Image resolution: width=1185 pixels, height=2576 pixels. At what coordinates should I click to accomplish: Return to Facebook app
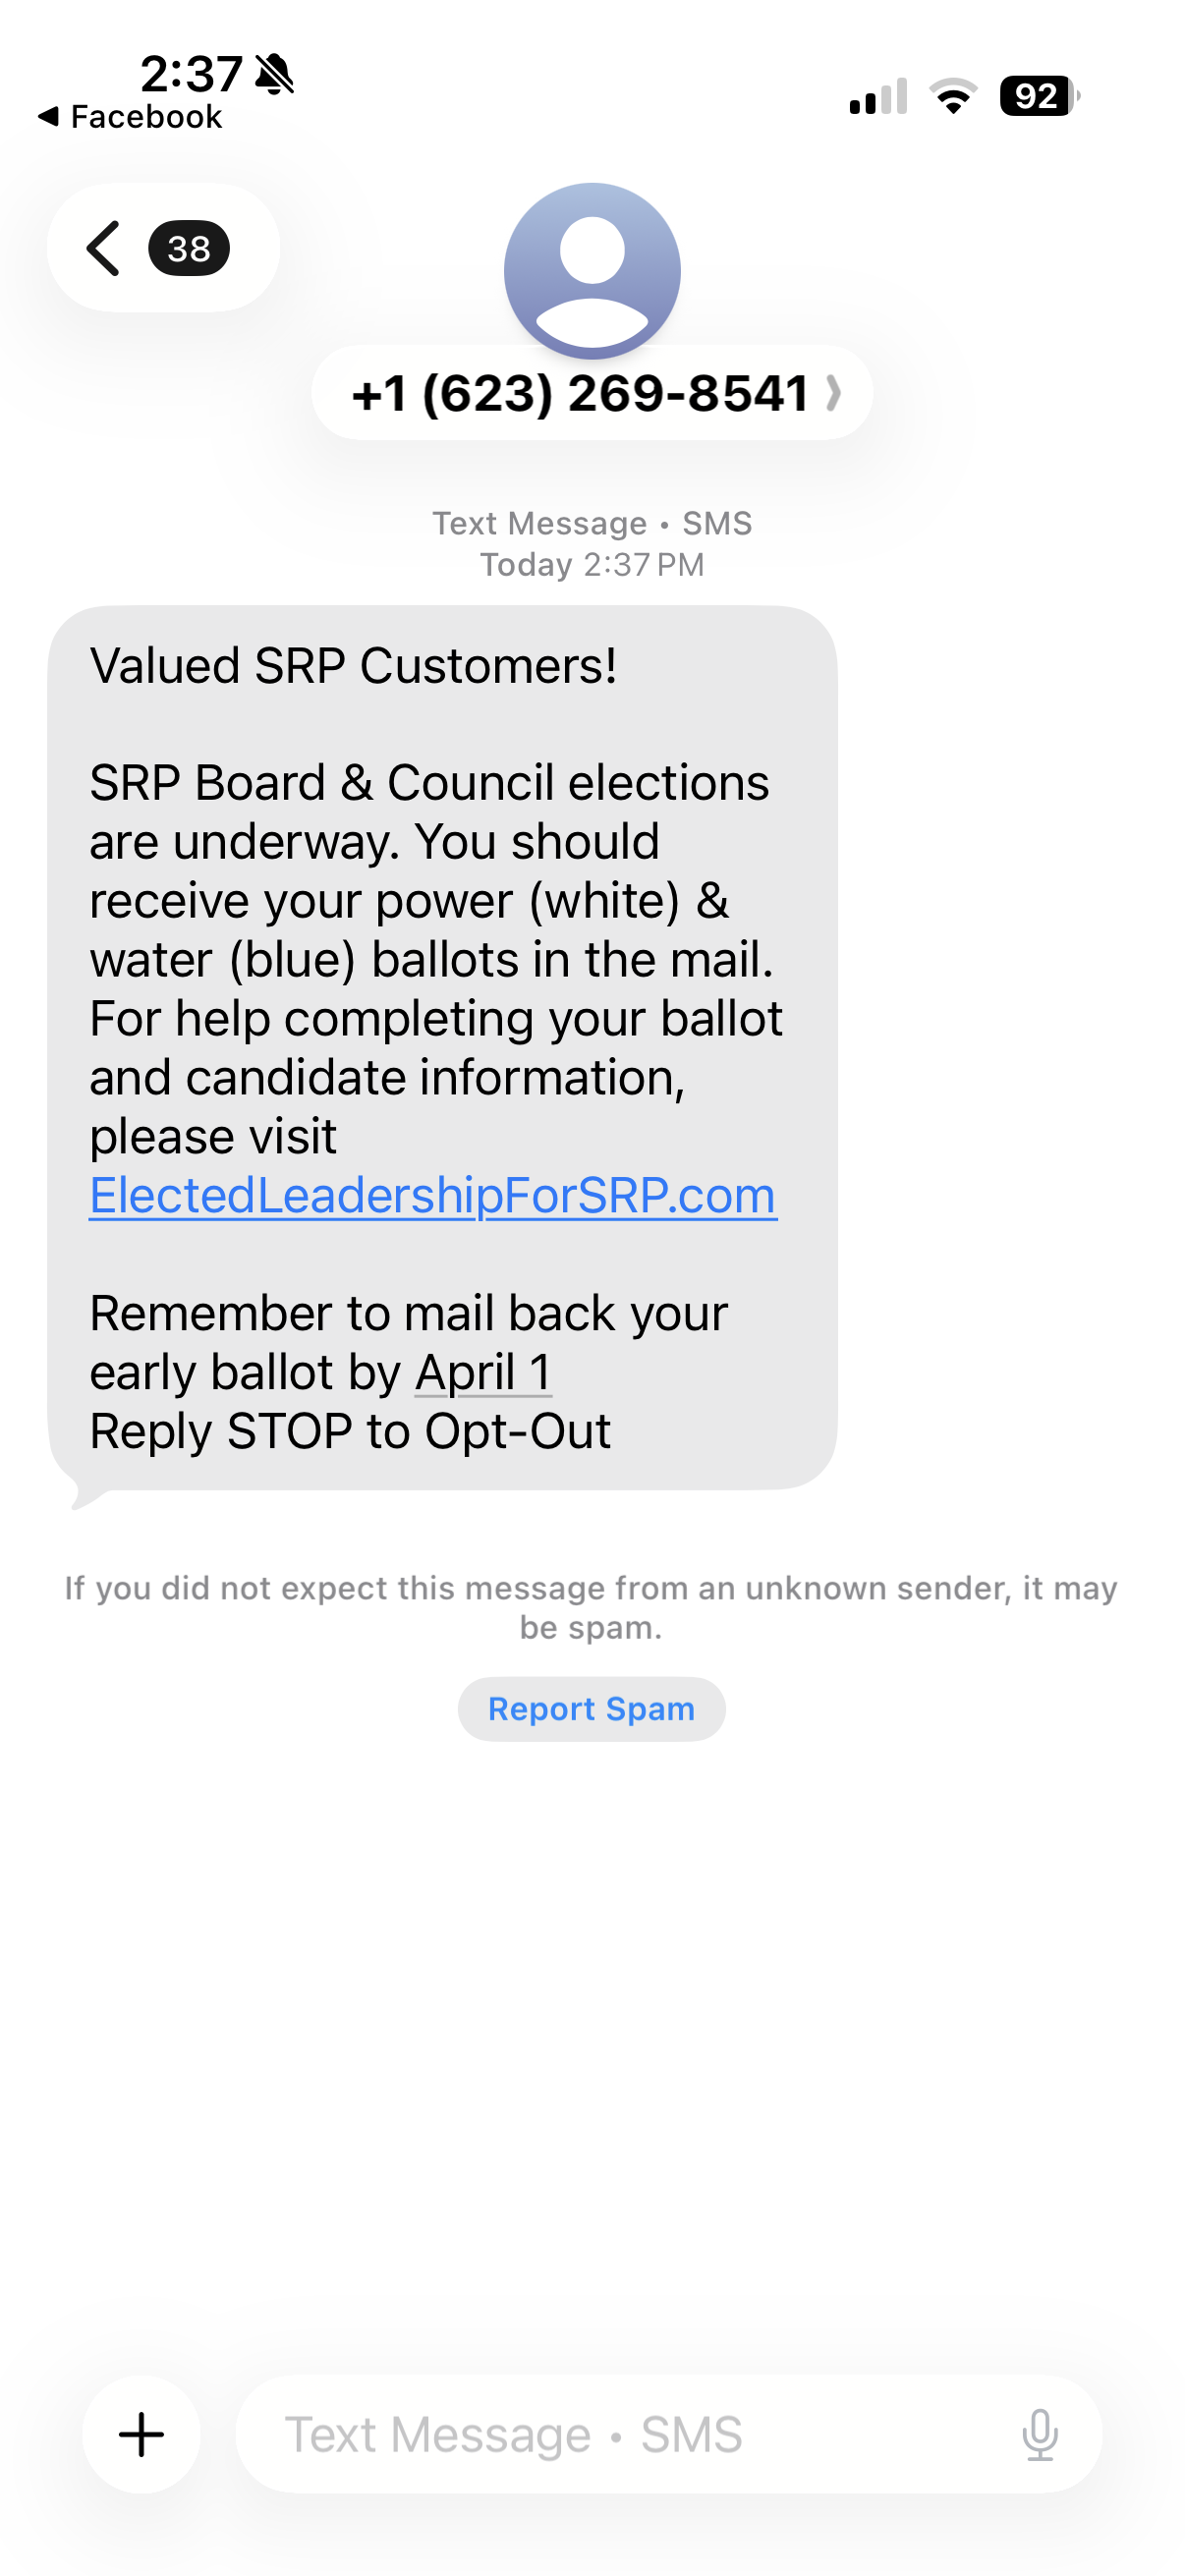pyautogui.click(x=130, y=117)
